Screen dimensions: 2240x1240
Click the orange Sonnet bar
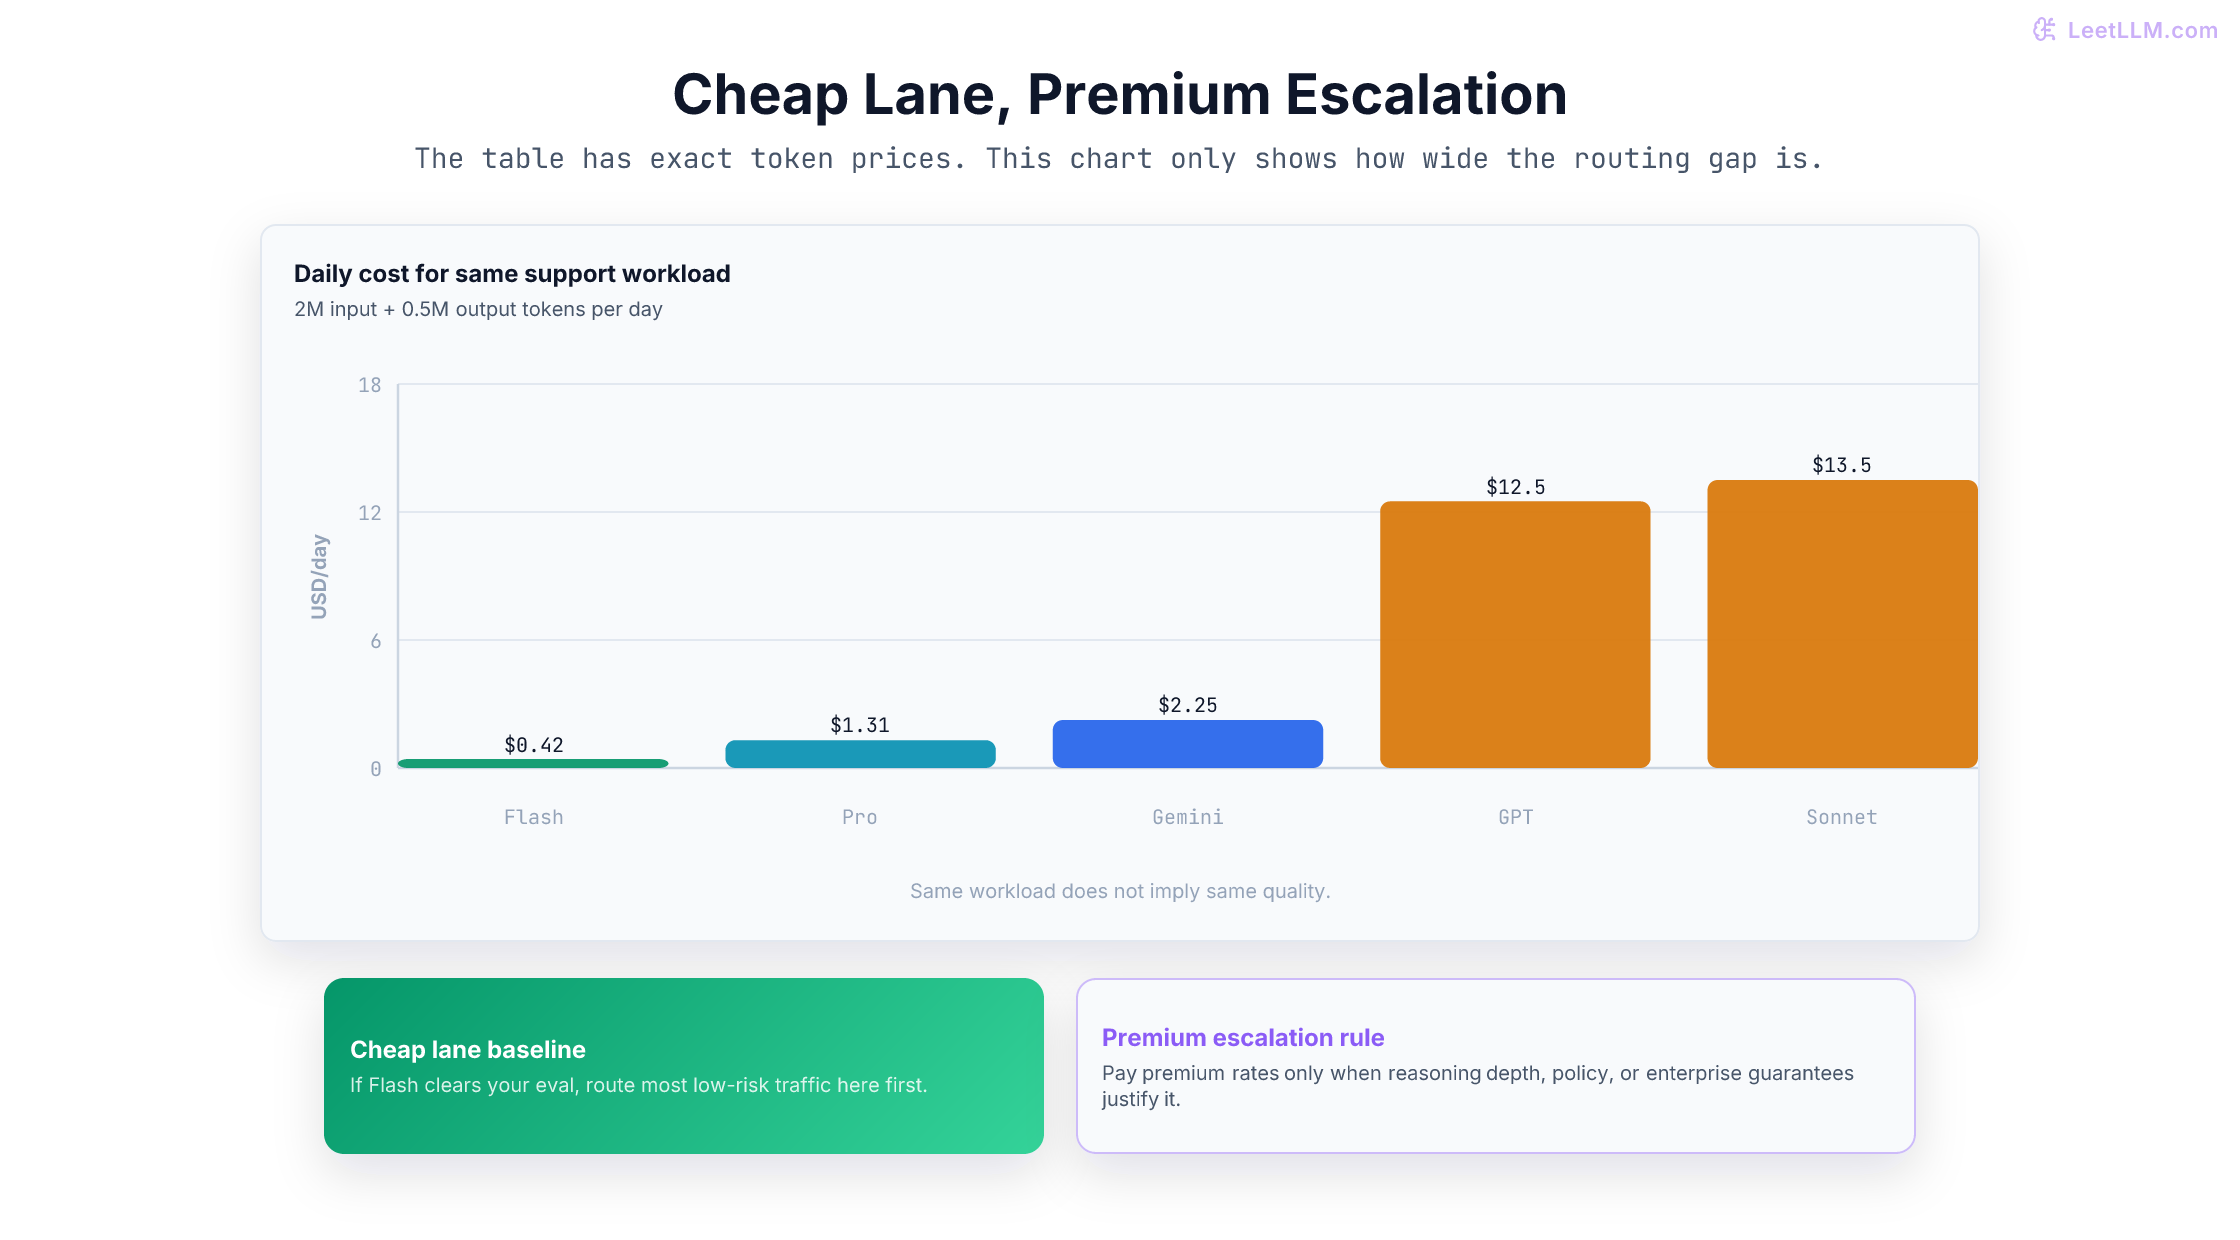click(1842, 624)
